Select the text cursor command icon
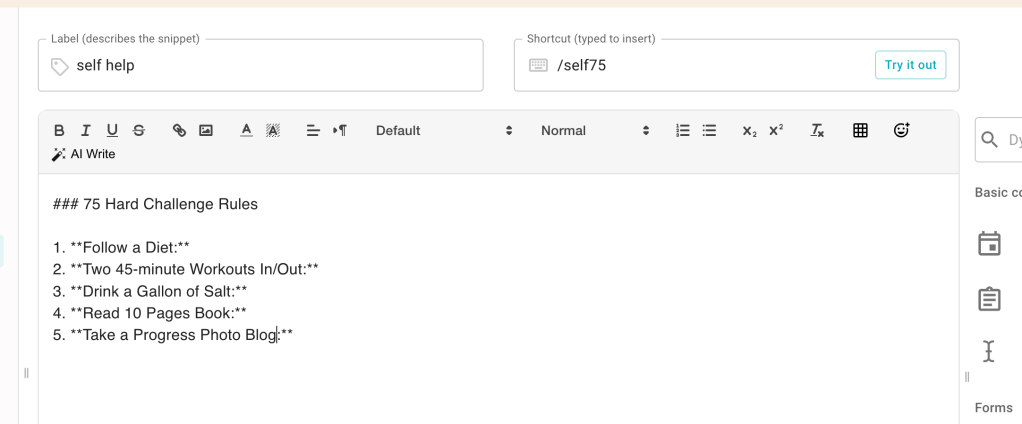Viewport: 1022px width, 424px height. click(989, 351)
